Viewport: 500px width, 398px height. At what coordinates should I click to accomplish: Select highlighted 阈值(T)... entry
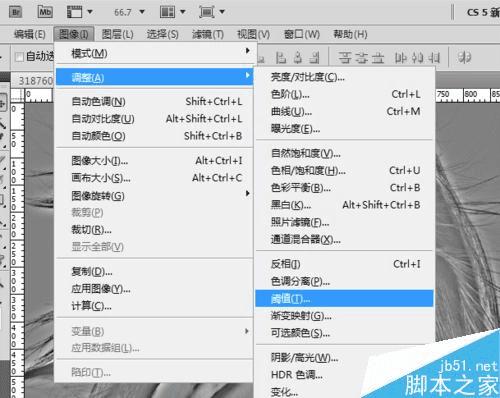(345, 298)
